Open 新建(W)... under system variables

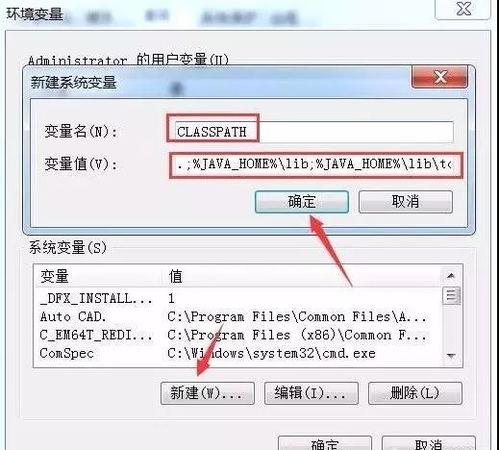[207, 393]
